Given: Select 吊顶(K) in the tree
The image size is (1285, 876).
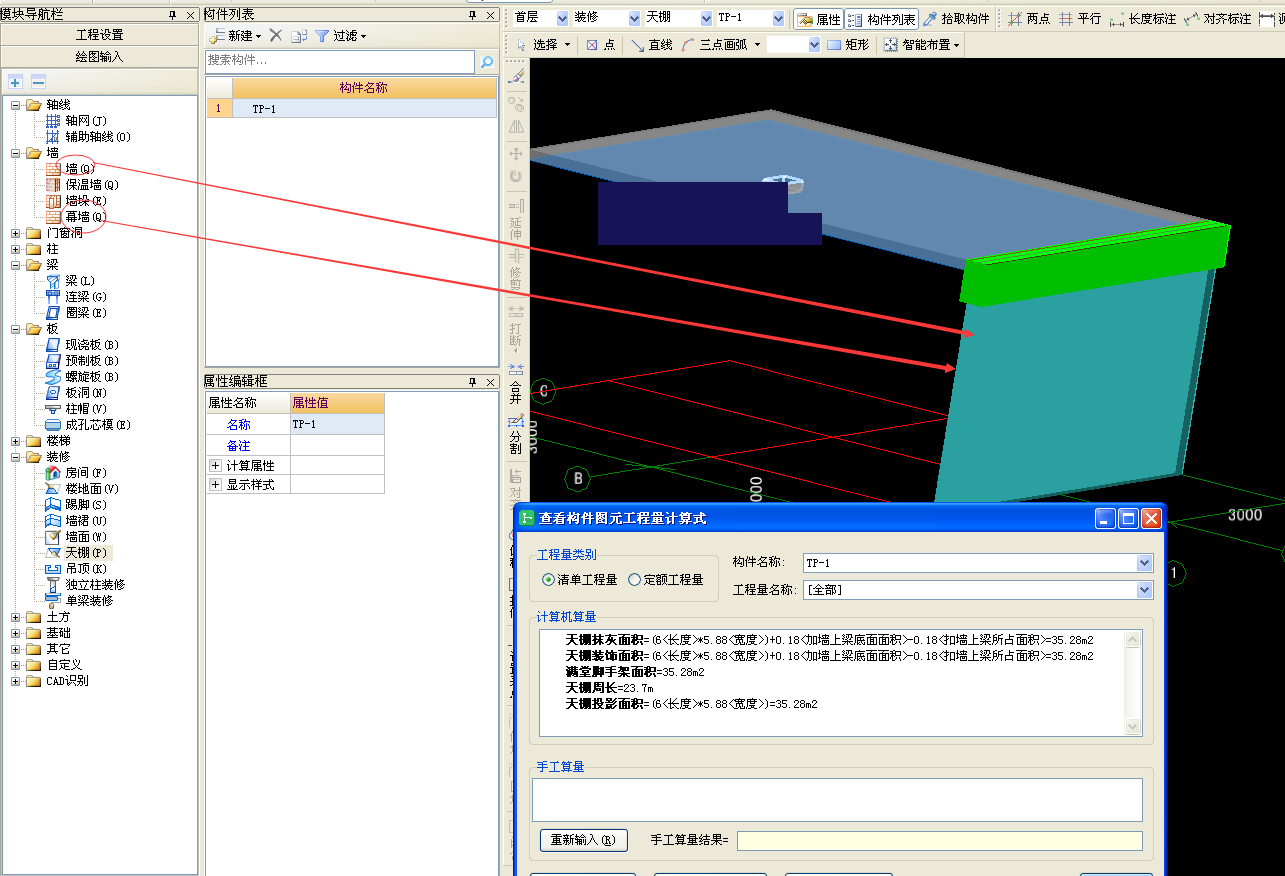Looking at the screenshot, I should (86, 568).
